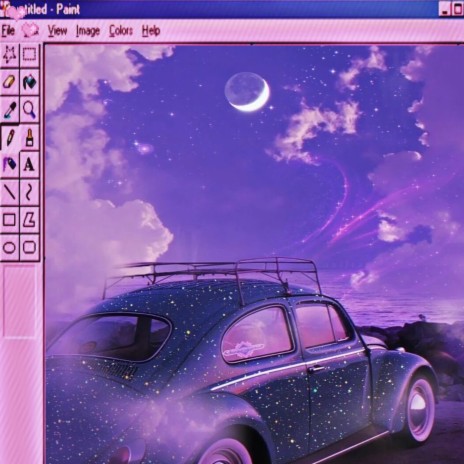Select the Text tool with letter A
Screen dimensions: 464x464
click(x=29, y=164)
